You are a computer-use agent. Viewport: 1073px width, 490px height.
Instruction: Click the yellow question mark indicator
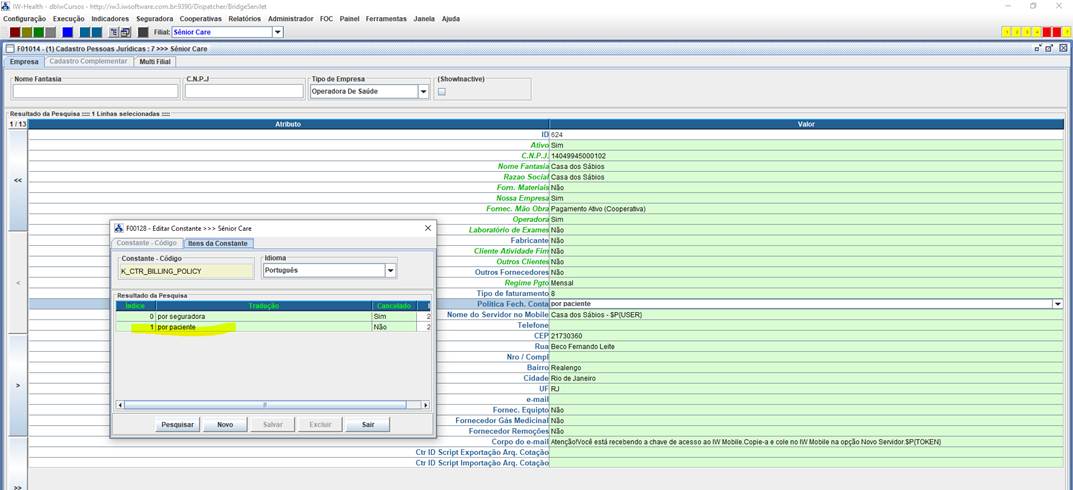(x=1067, y=32)
